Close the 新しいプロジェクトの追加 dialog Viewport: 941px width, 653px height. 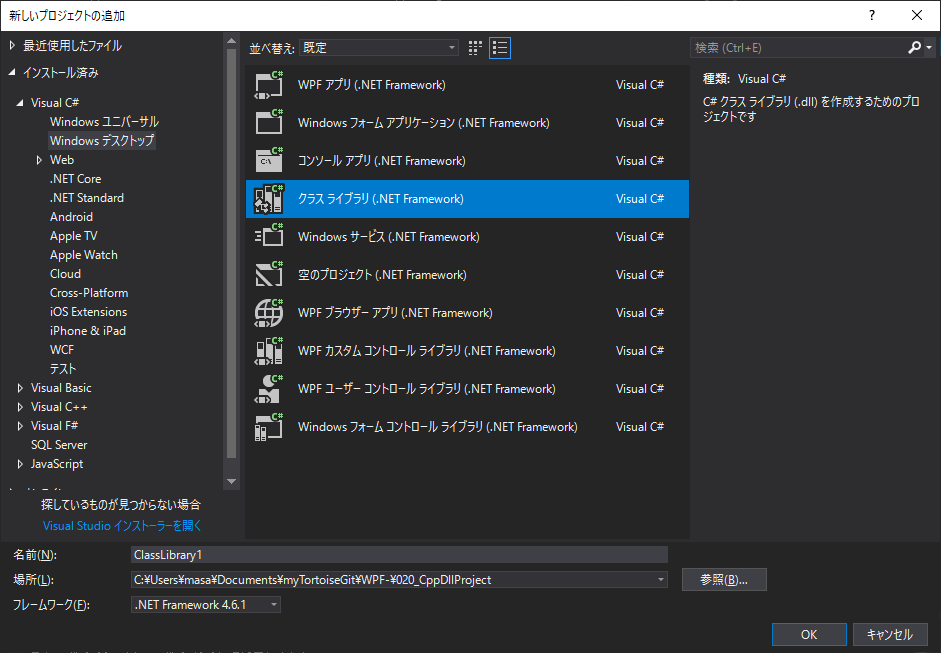tap(917, 16)
